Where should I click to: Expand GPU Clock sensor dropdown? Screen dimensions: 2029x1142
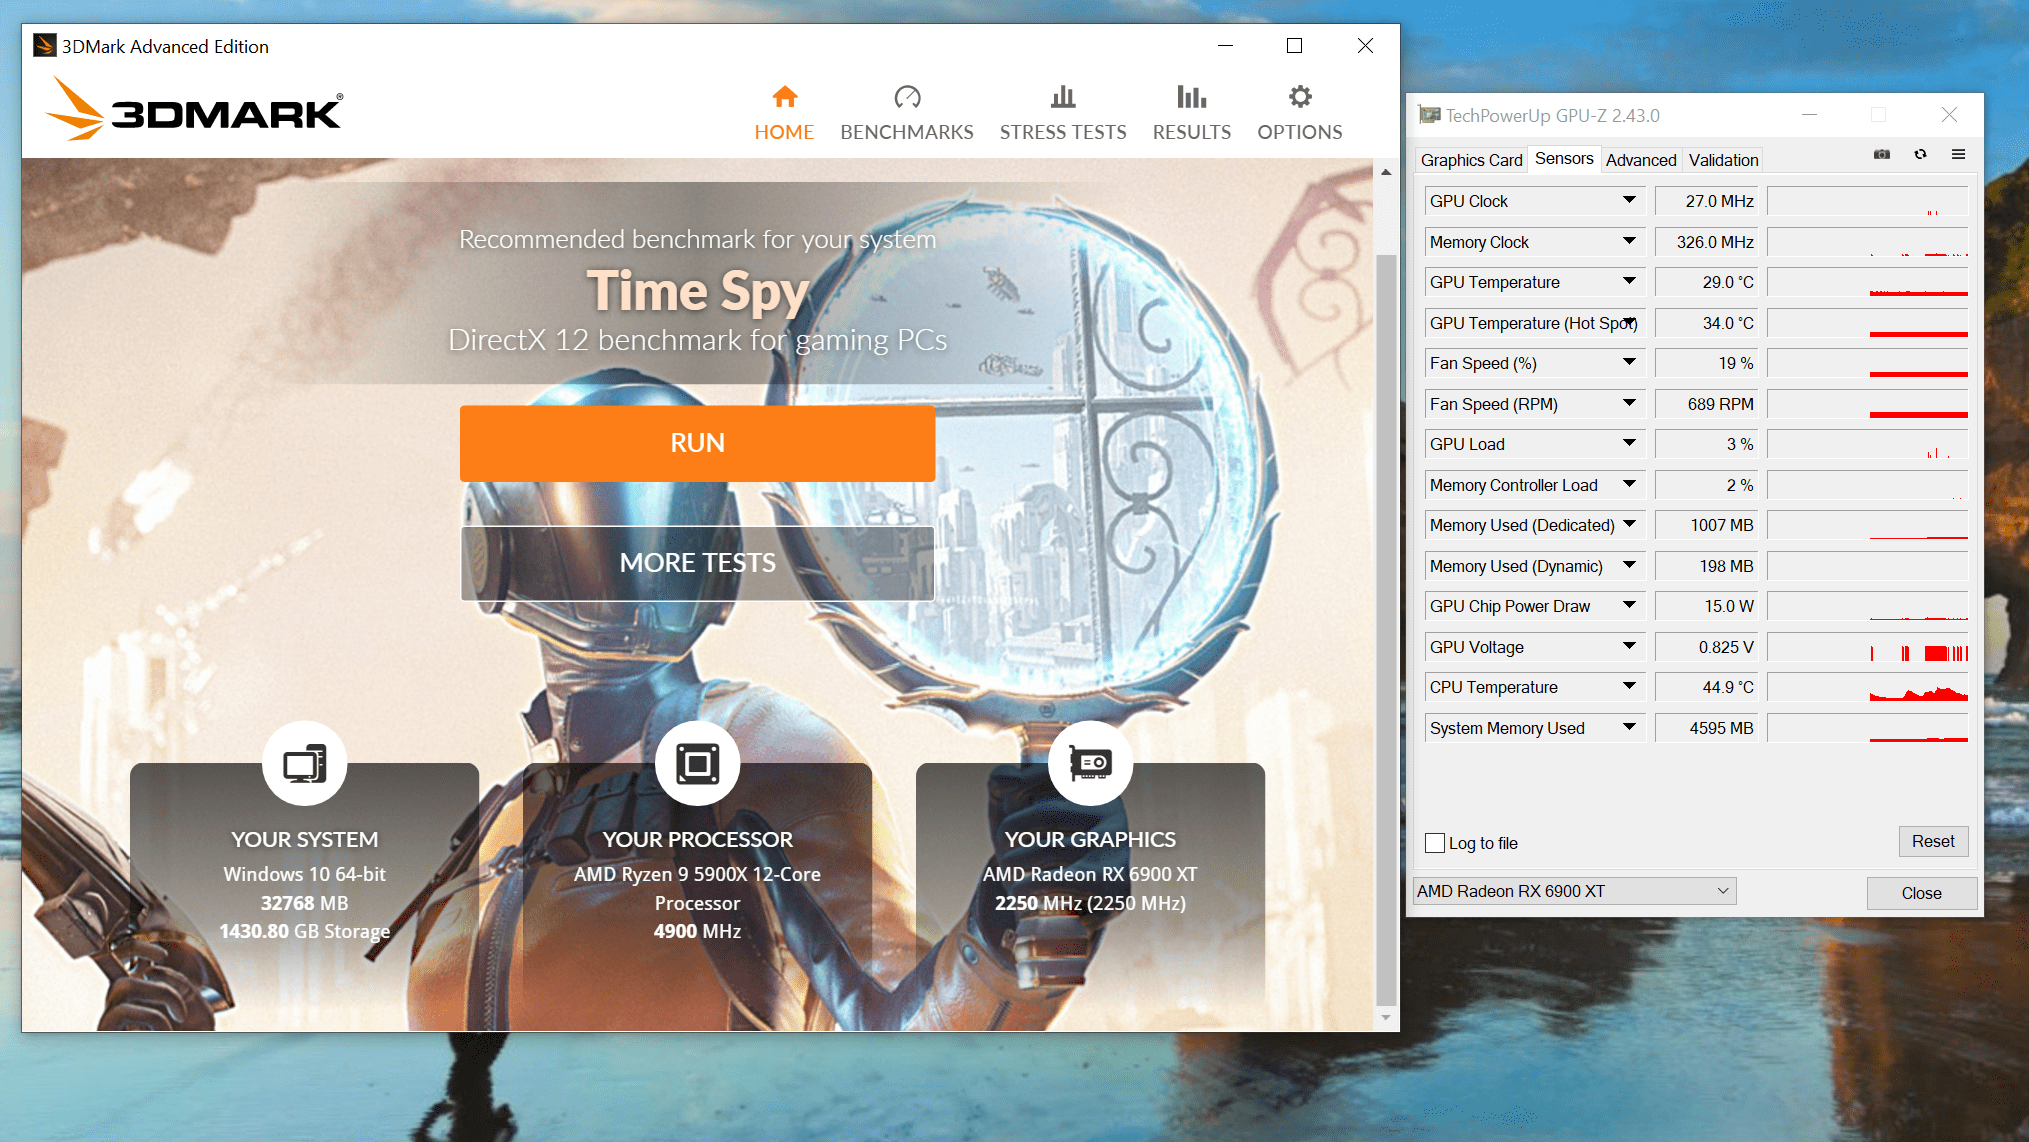1629,201
